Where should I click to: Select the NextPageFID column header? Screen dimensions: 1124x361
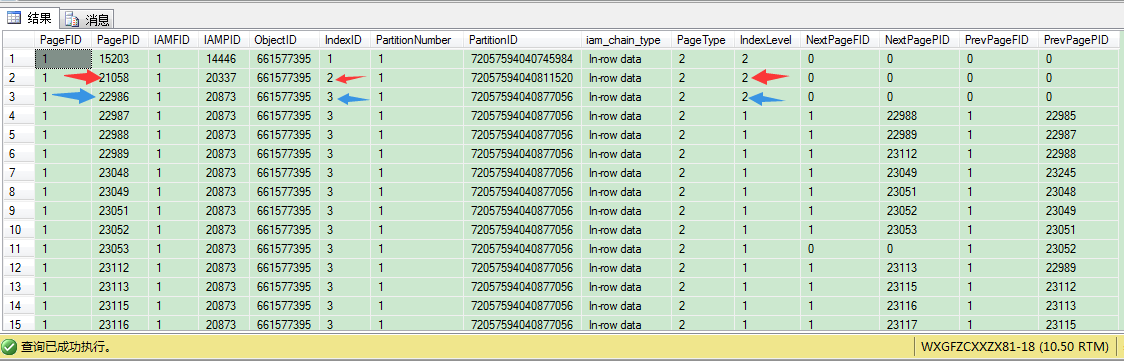(839, 40)
